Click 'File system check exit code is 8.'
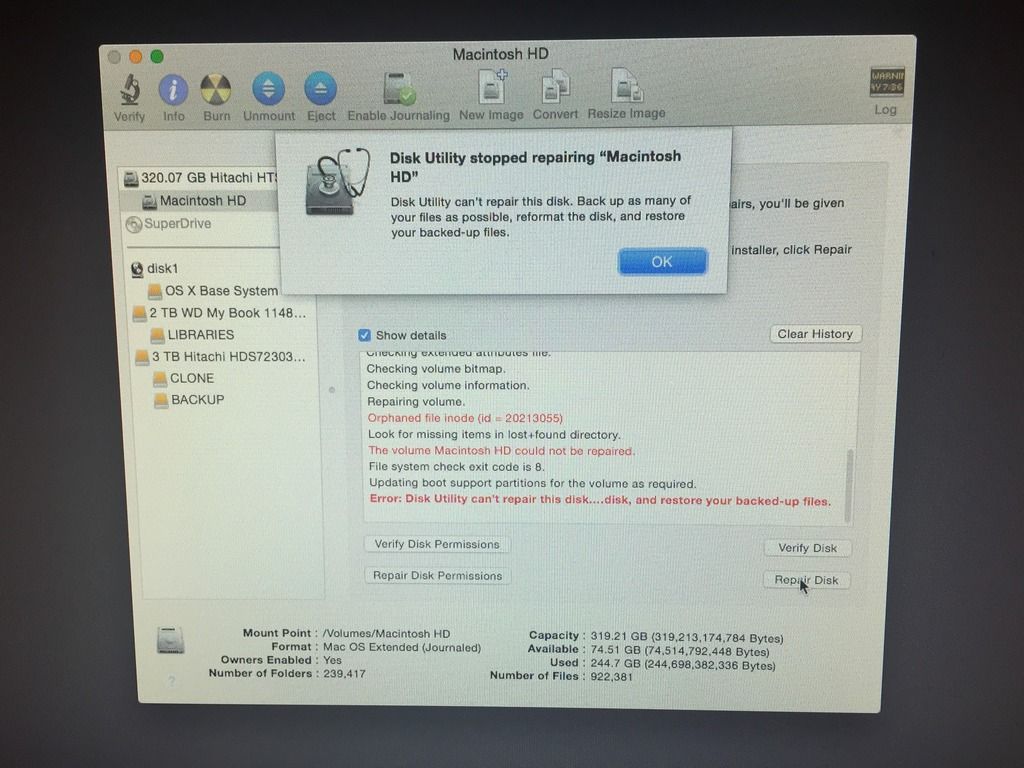This screenshot has width=1024, height=768. pyautogui.click(x=456, y=467)
